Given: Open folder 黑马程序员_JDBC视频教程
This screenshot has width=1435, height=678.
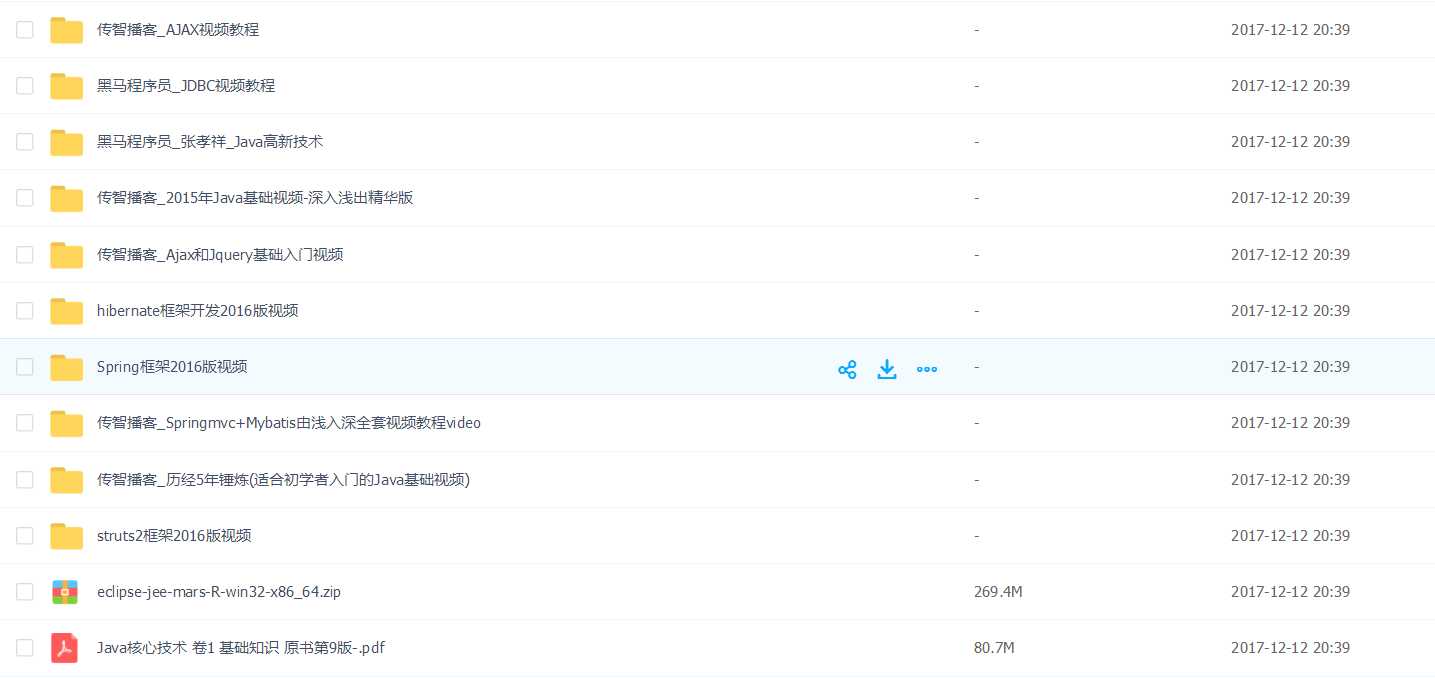Looking at the screenshot, I should pos(186,86).
